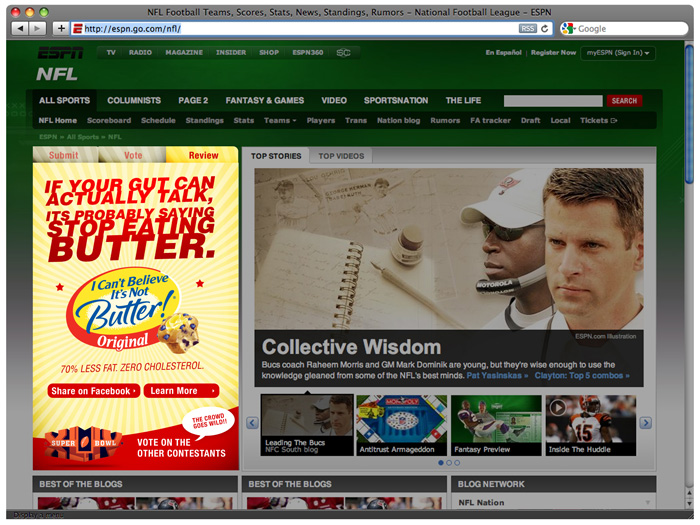Viewport: 700px width, 525px height.
Task: Click the Safari forward arrow button
Action: tap(37, 29)
